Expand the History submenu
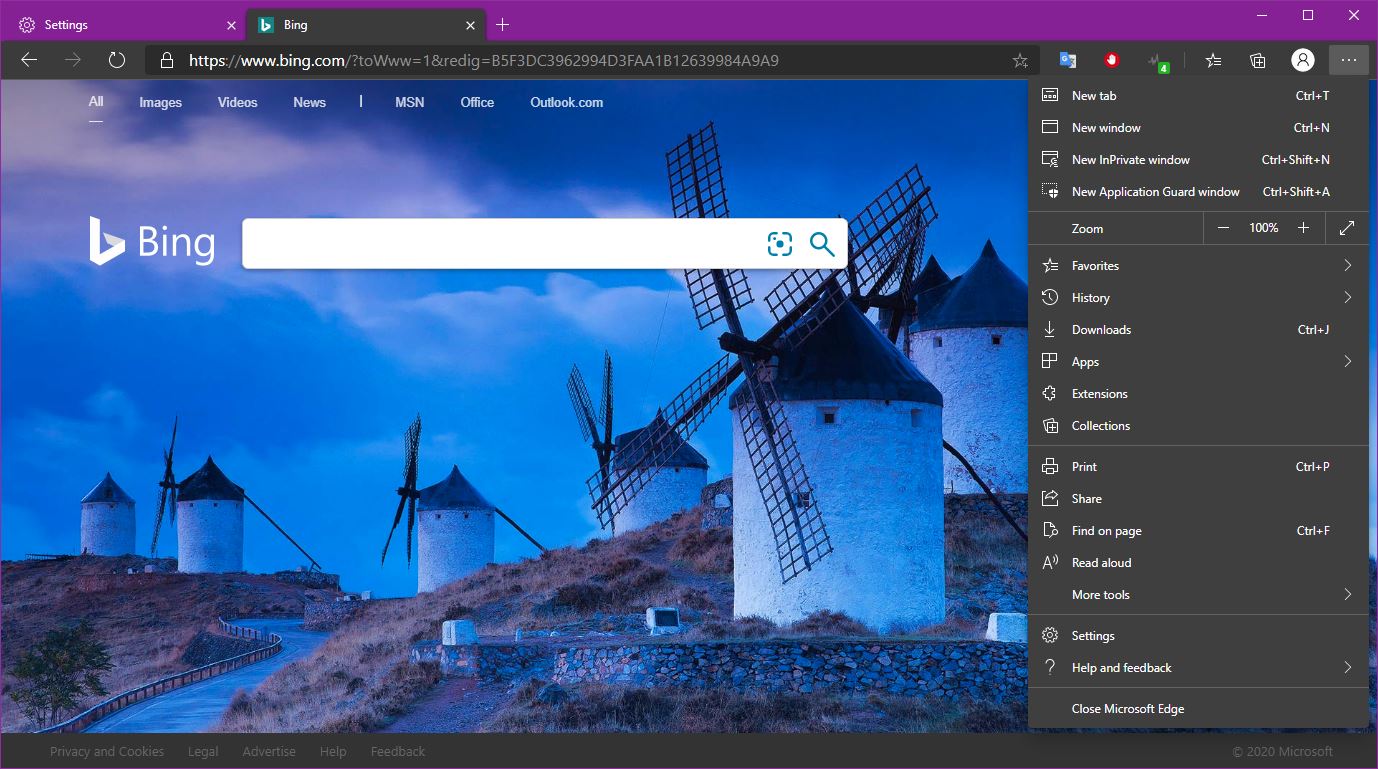The width and height of the screenshot is (1378, 769). coord(1198,298)
